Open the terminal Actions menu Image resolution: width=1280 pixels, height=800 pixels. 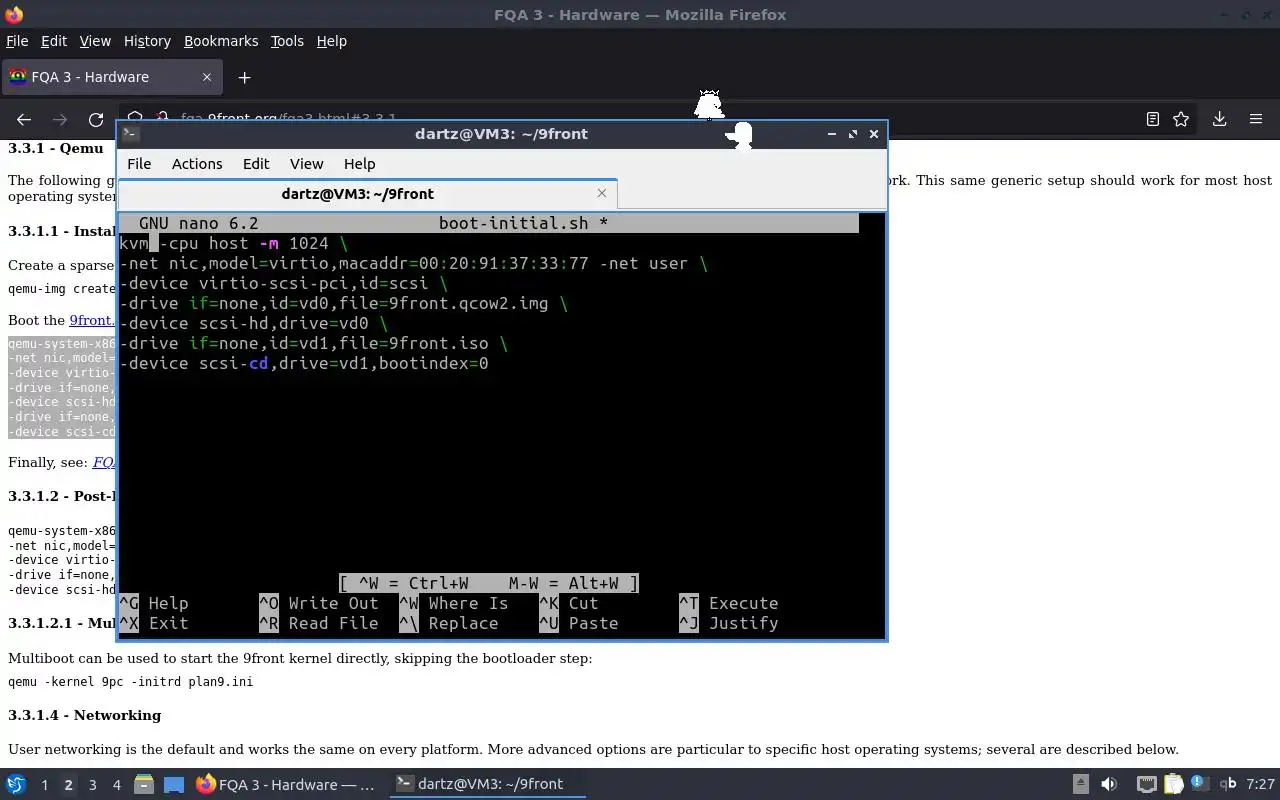click(197, 164)
